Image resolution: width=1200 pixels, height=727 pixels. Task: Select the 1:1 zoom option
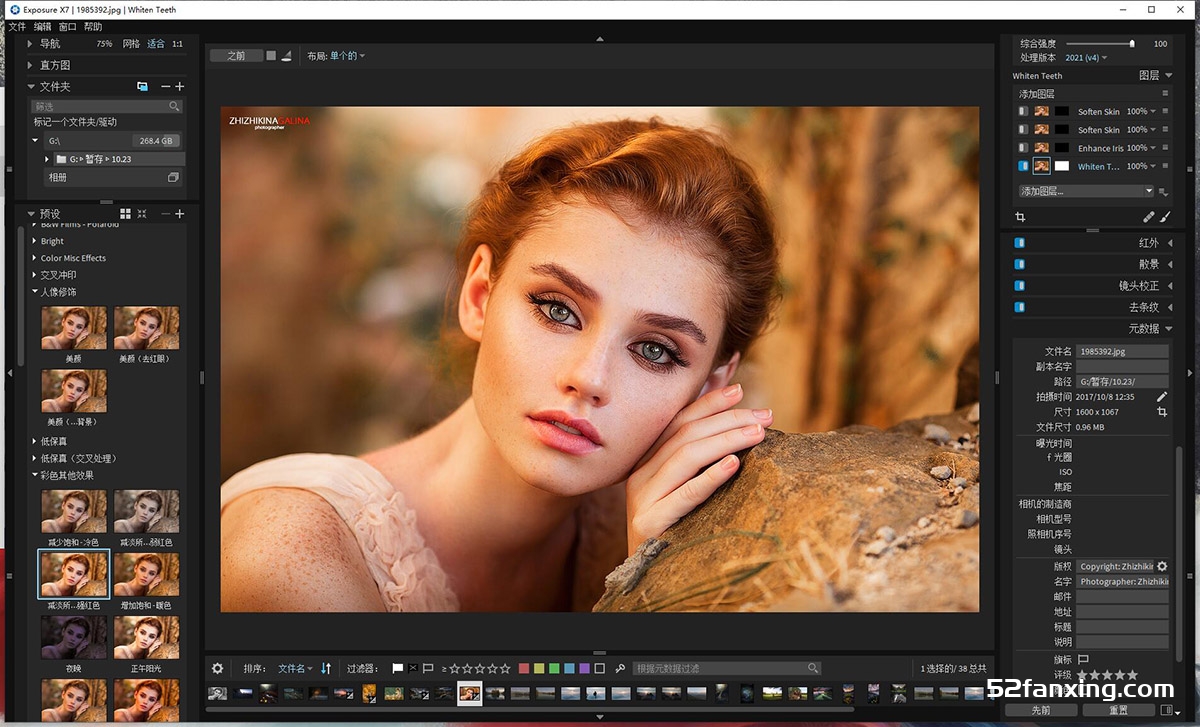pos(177,44)
